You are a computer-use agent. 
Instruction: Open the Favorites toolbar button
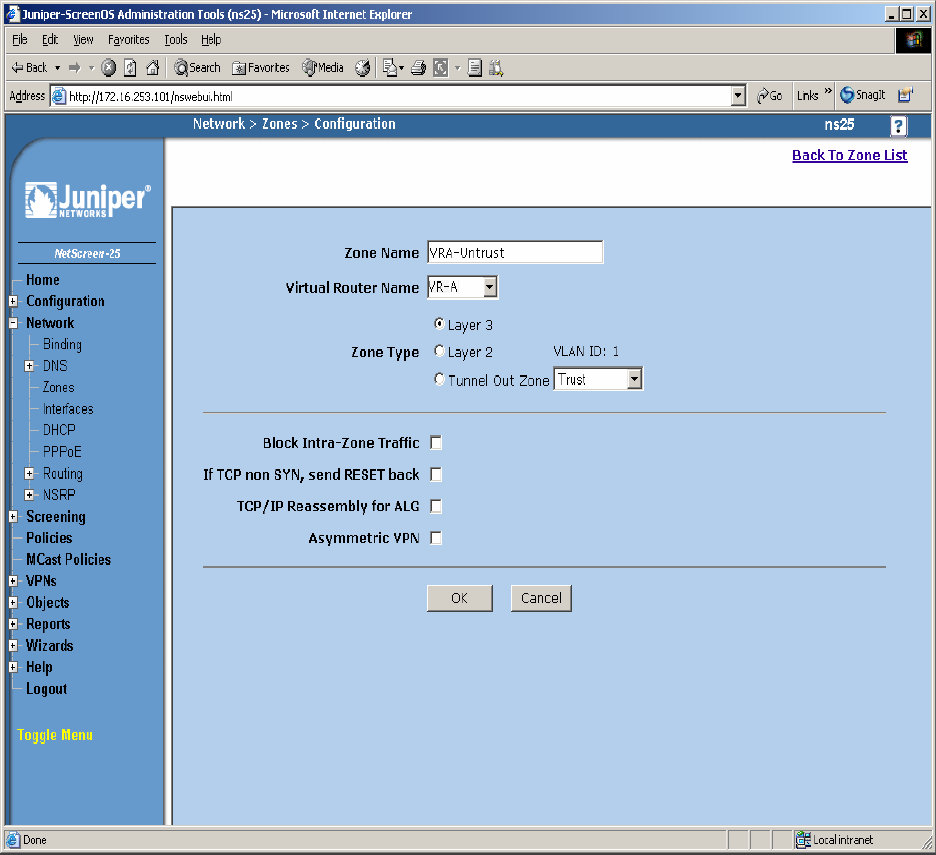pos(261,67)
